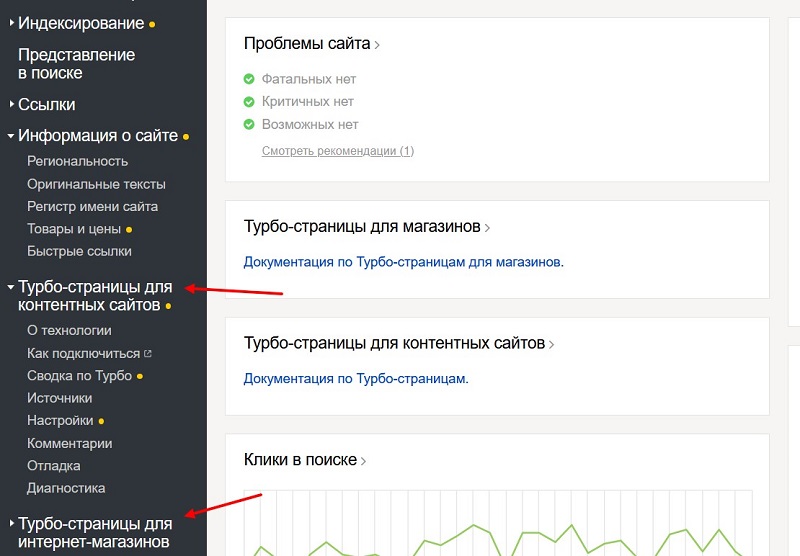The height and width of the screenshot is (556, 800).
Task: Open Комментарии in sidebar
Action: coord(69,444)
